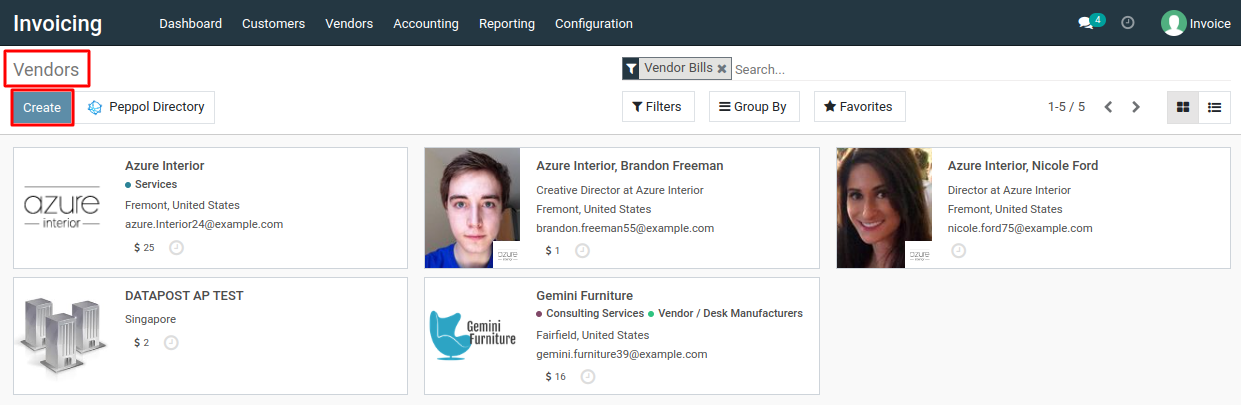Open the Gemini Furniture vendor name
This screenshot has width=1241, height=405.
point(585,296)
